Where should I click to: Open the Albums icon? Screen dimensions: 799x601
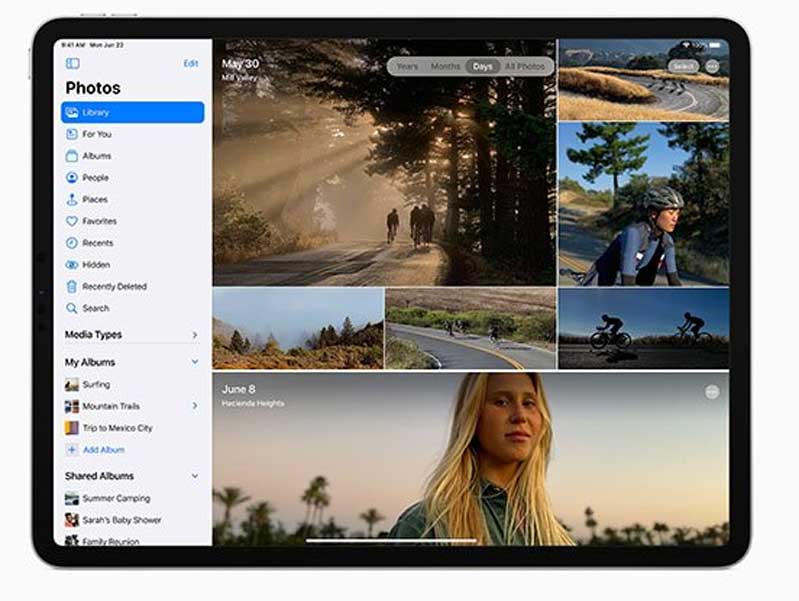(x=72, y=156)
